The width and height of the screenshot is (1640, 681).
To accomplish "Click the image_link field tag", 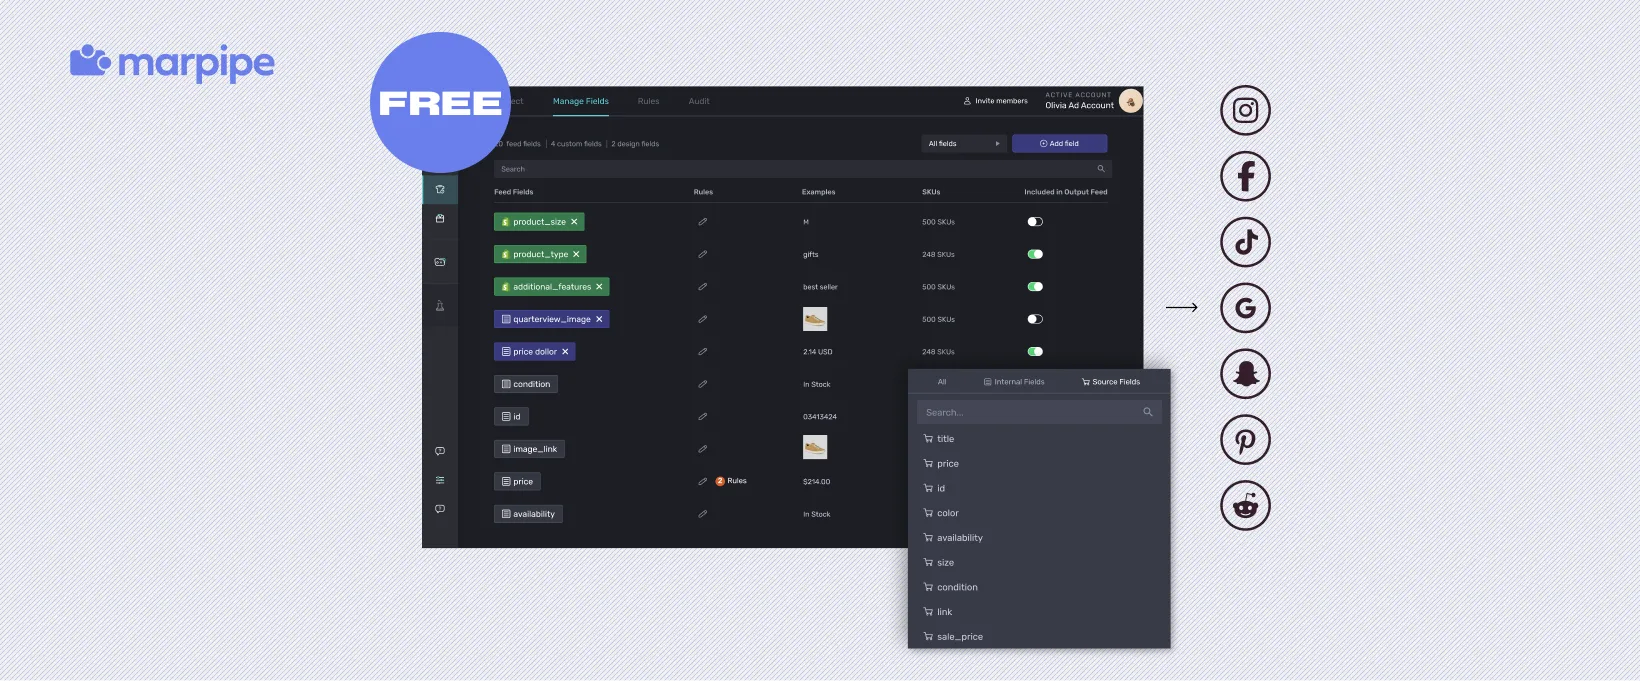I will click(529, 449).
